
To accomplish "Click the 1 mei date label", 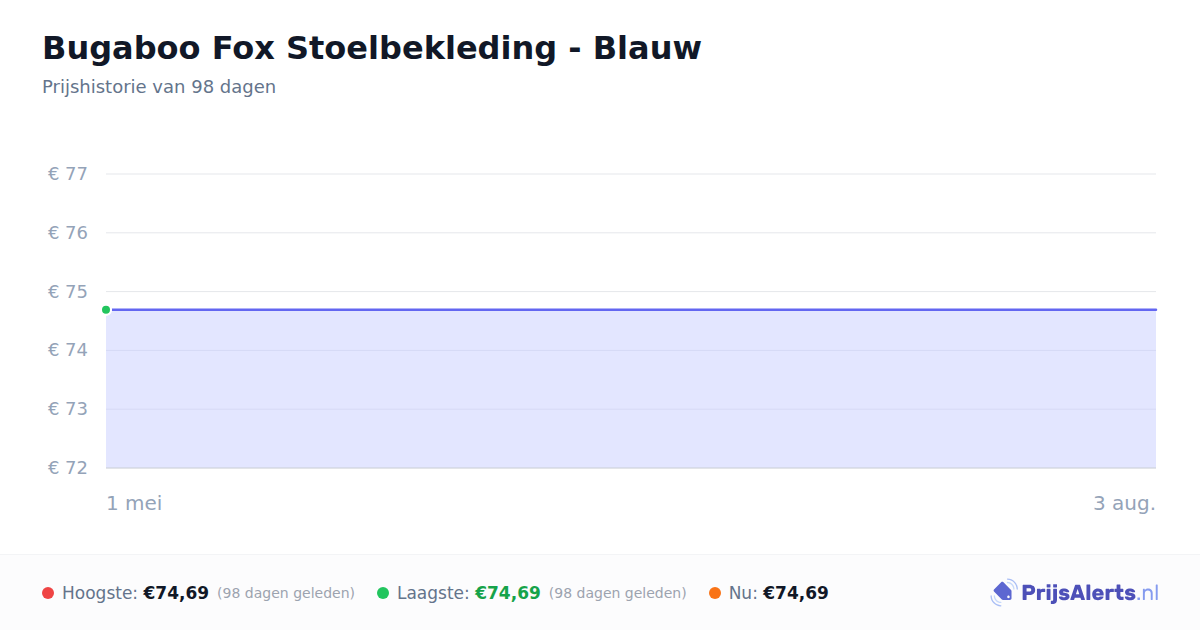I will (135, 503).
